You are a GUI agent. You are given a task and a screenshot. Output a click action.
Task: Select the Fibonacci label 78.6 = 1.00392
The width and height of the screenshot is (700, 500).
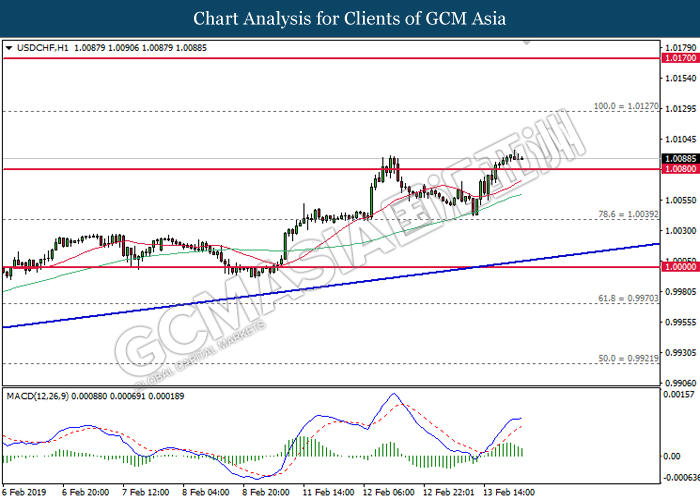pyautogui.click(x=628, y=214)
